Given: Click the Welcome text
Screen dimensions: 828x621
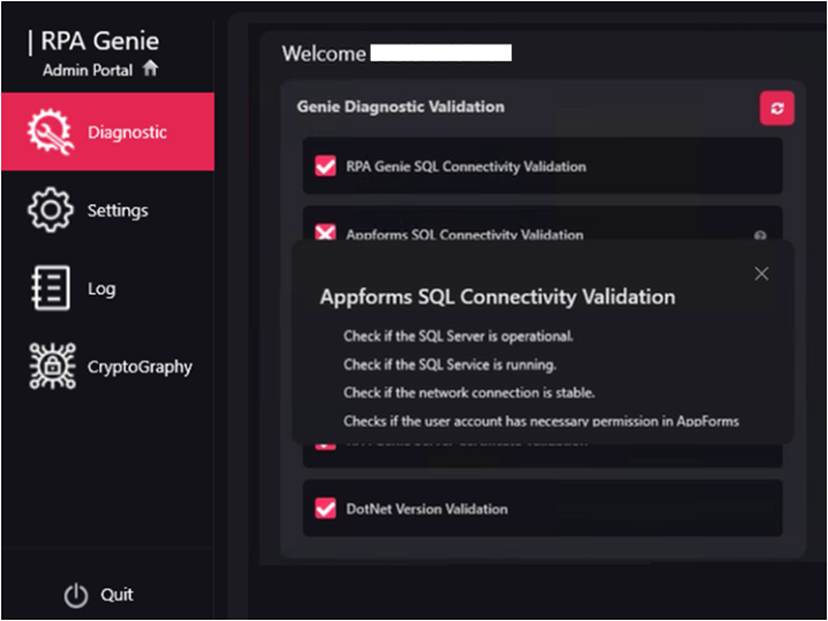Looking at the screenshot, I should [x=324, y=53].
